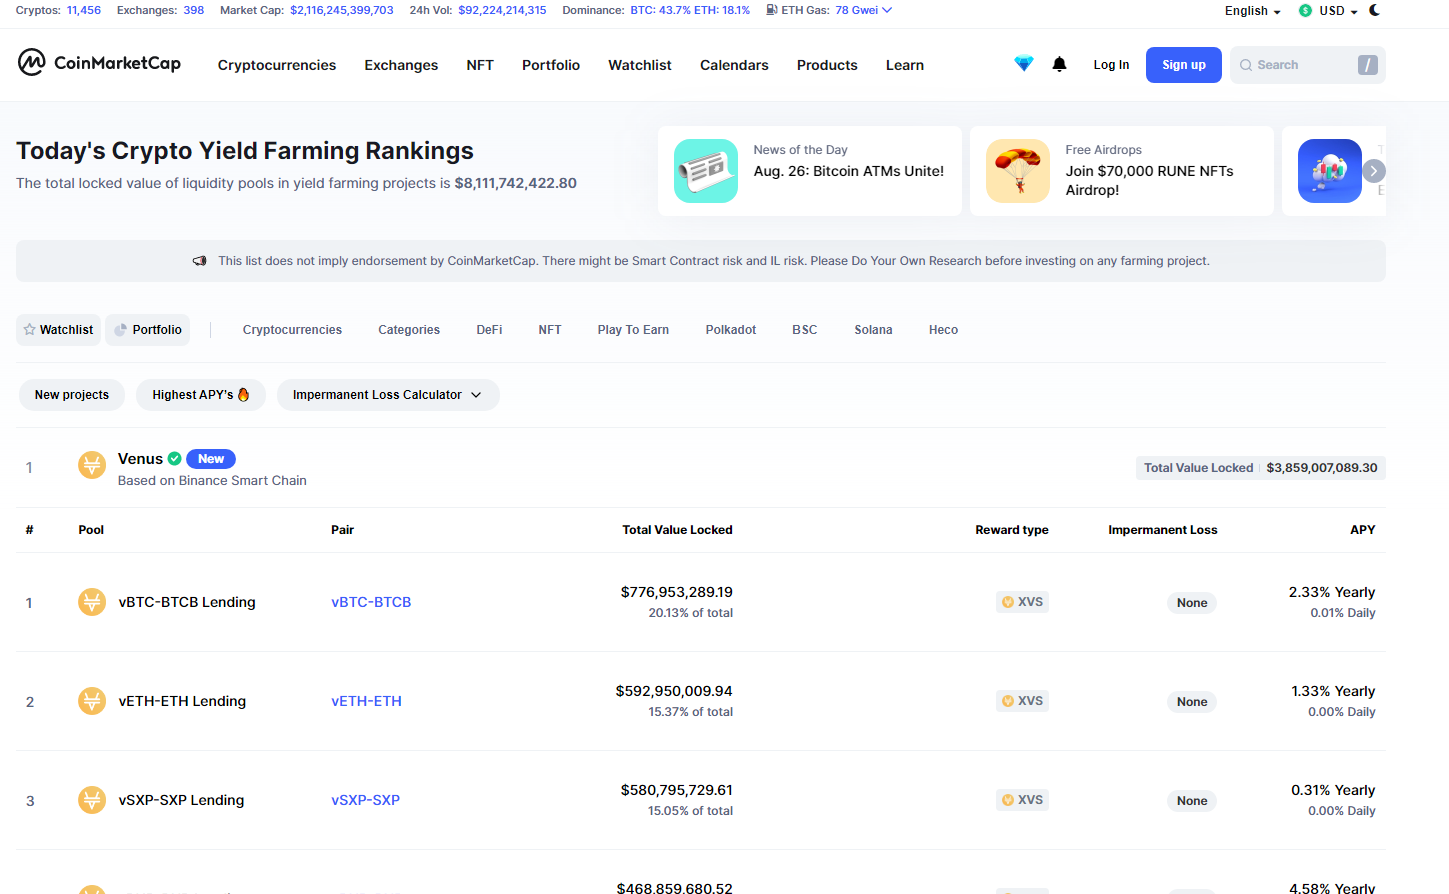Open the USD currency dropdown
Screen dimensions: 1449x894
pos(1328,11)
